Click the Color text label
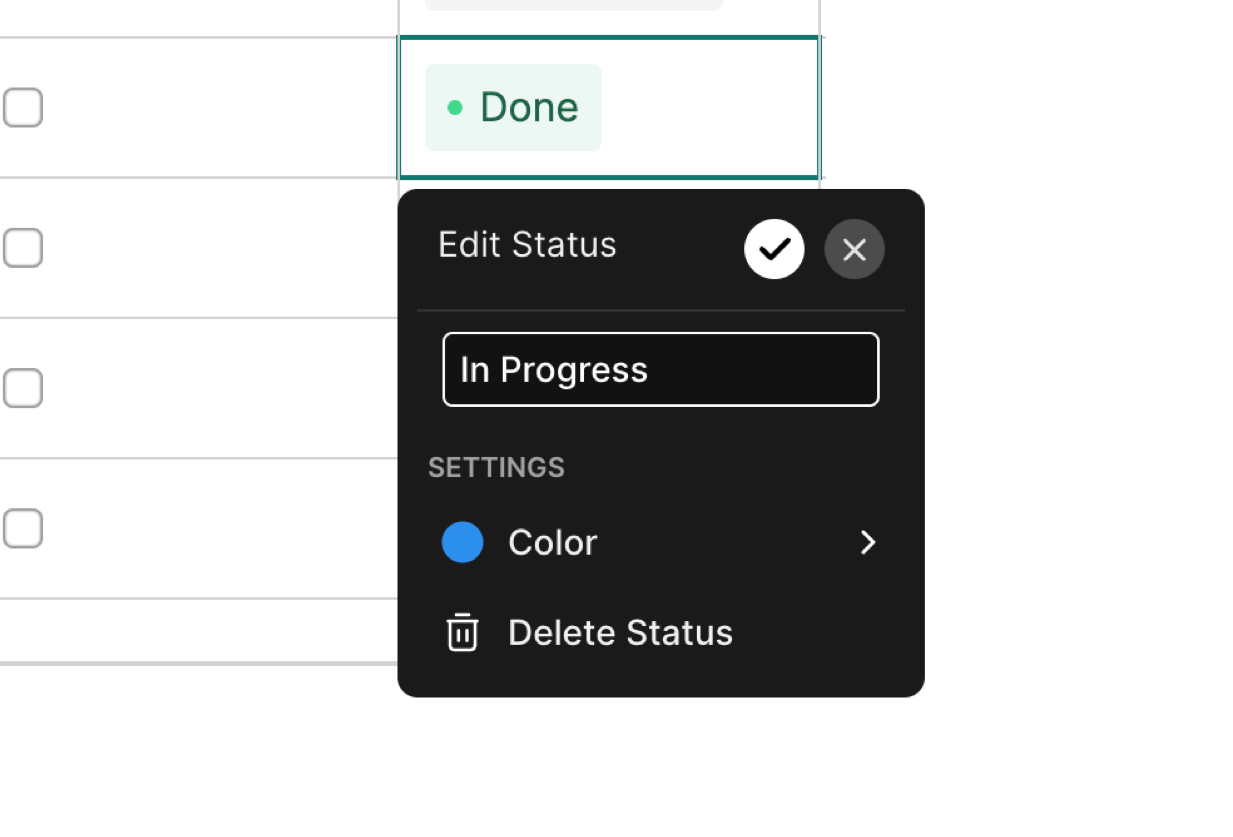 (552, 542)
